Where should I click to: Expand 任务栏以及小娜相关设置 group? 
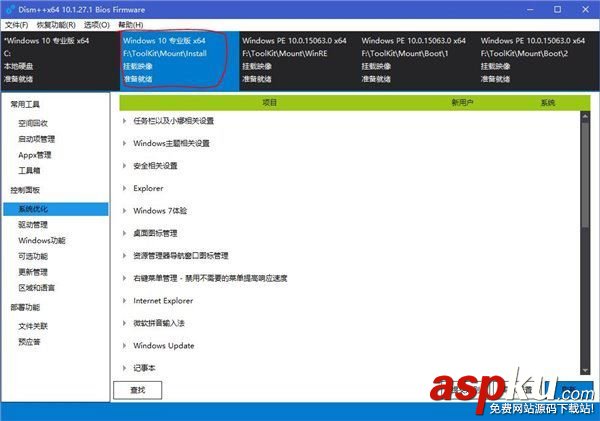[124, 121]
